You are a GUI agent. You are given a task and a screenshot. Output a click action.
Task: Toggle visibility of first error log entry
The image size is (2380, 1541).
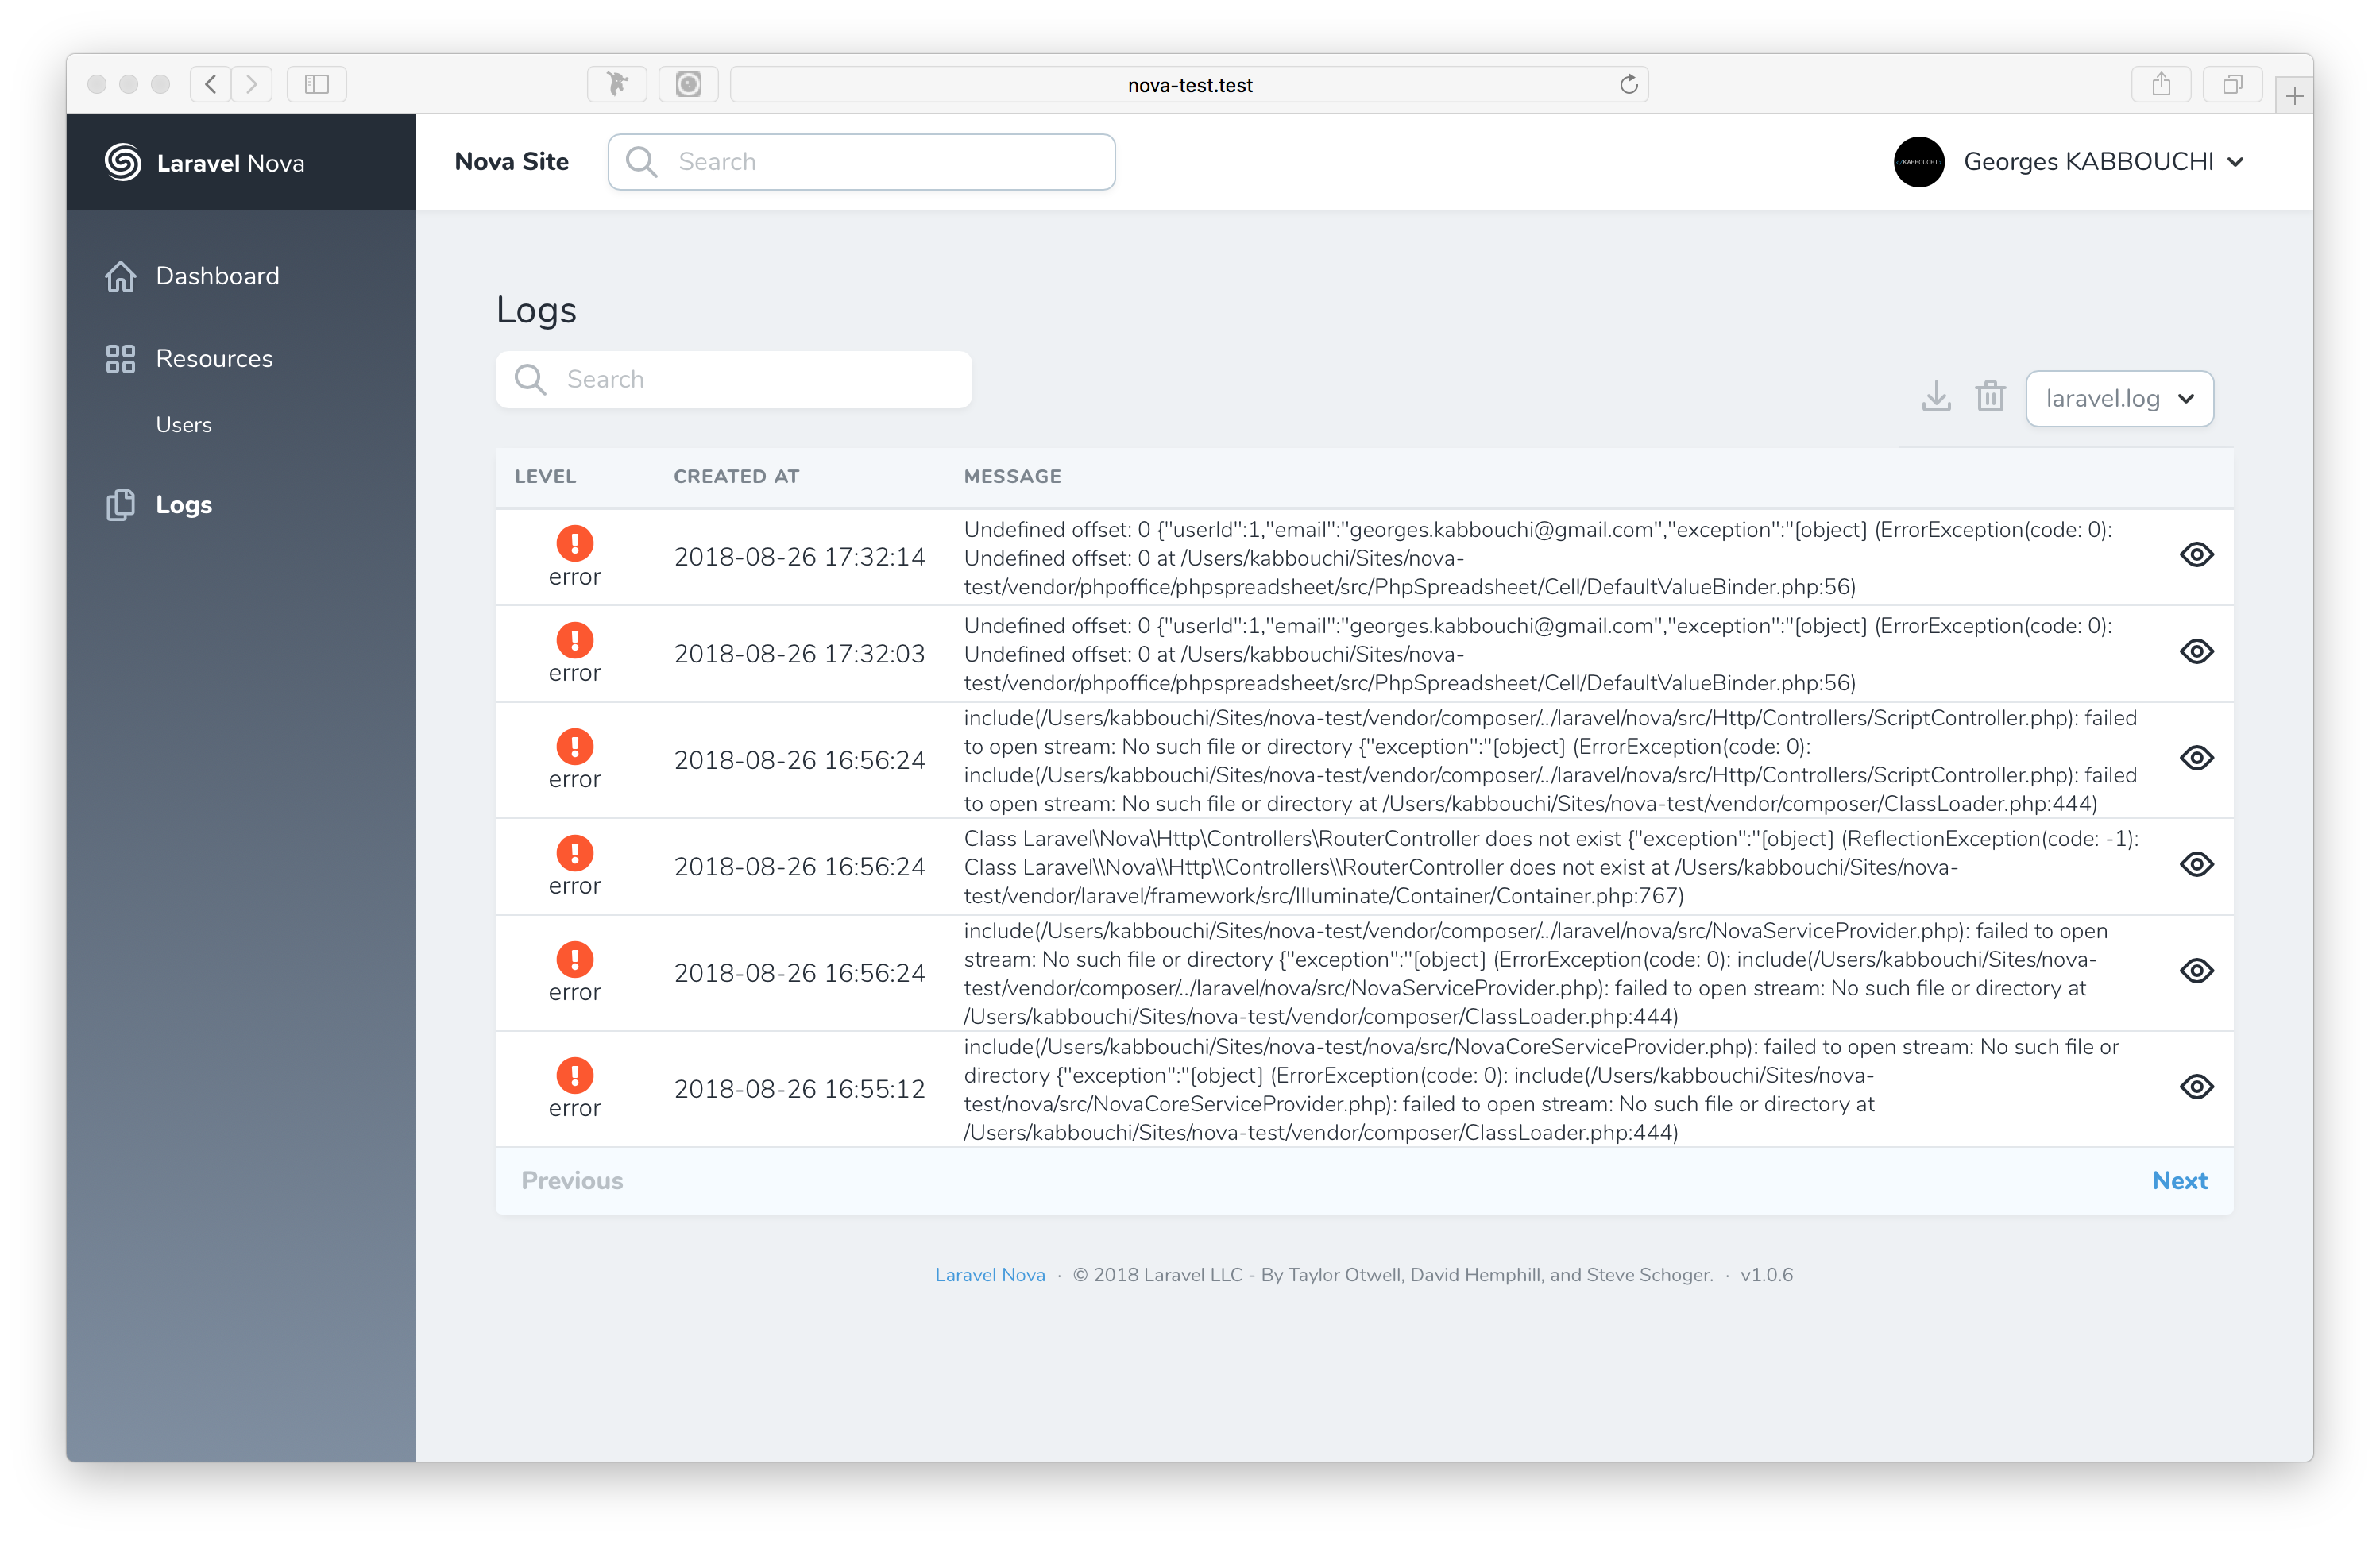click(2194, 555)
